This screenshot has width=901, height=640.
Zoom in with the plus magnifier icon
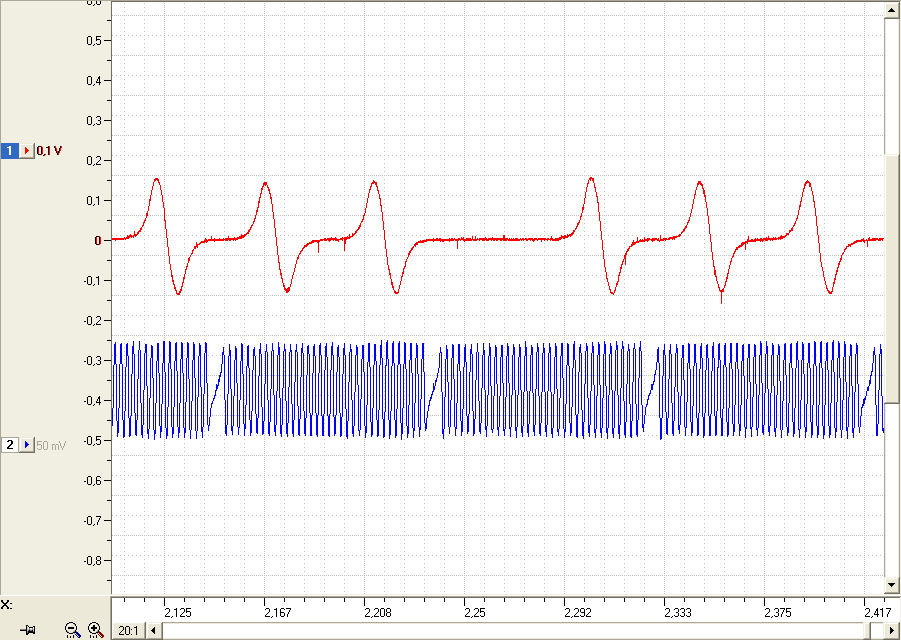click(x=95, y=630)
